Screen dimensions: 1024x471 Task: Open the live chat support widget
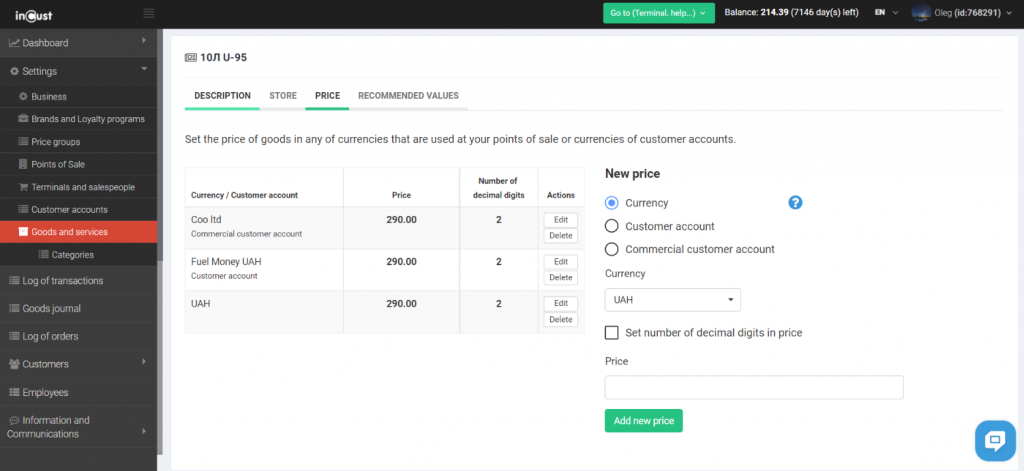coord(995,440)
